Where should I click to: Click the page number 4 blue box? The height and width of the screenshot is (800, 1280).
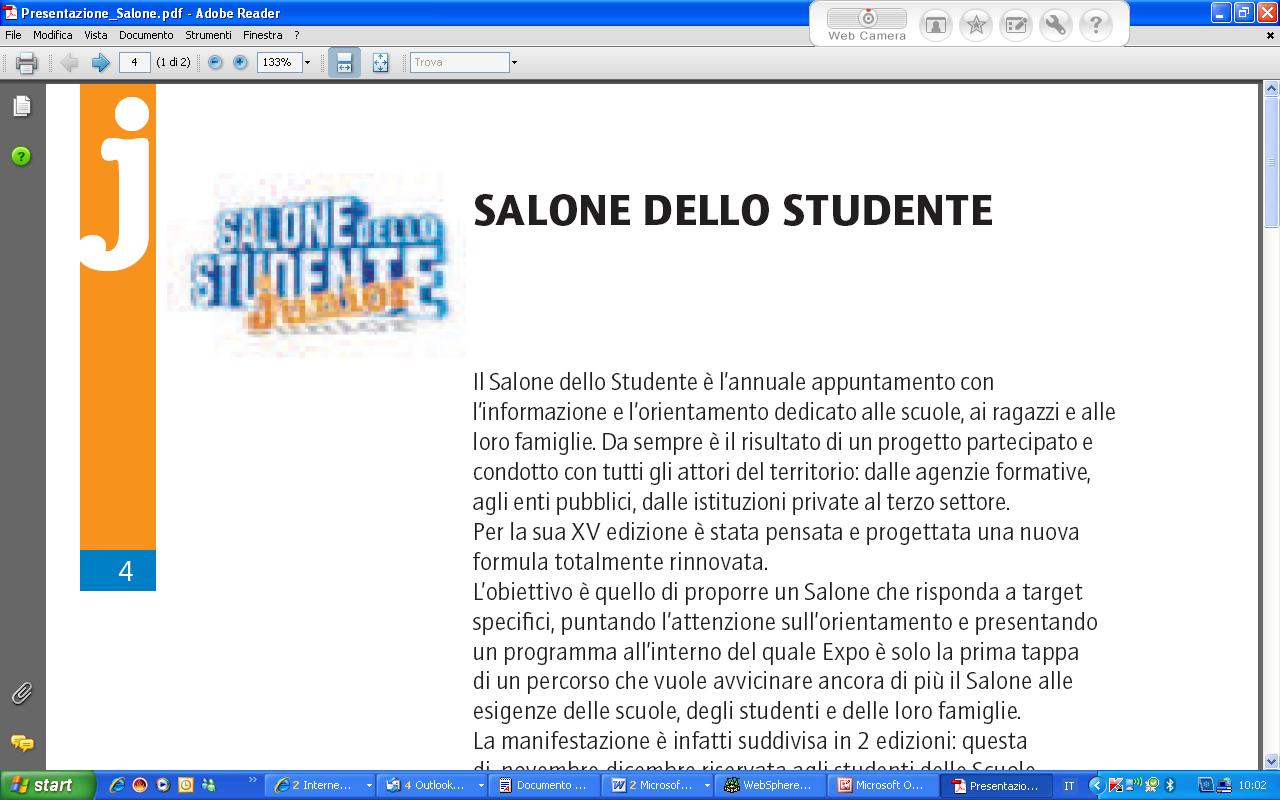[x=118, y=570]
